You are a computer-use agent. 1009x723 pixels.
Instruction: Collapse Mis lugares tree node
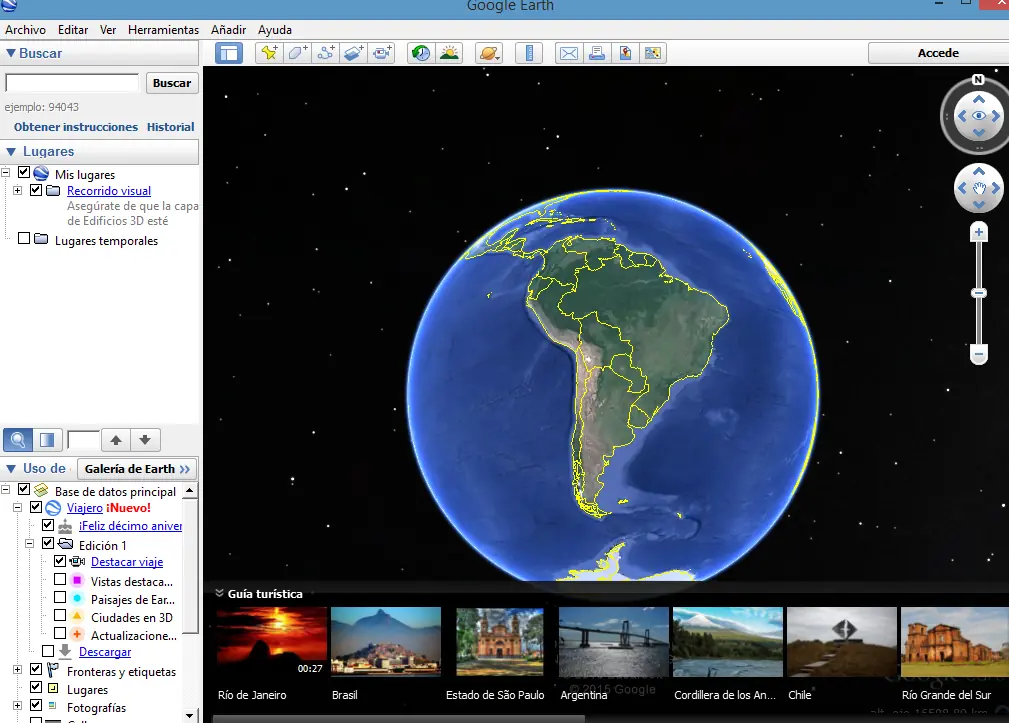coord(6,172)
